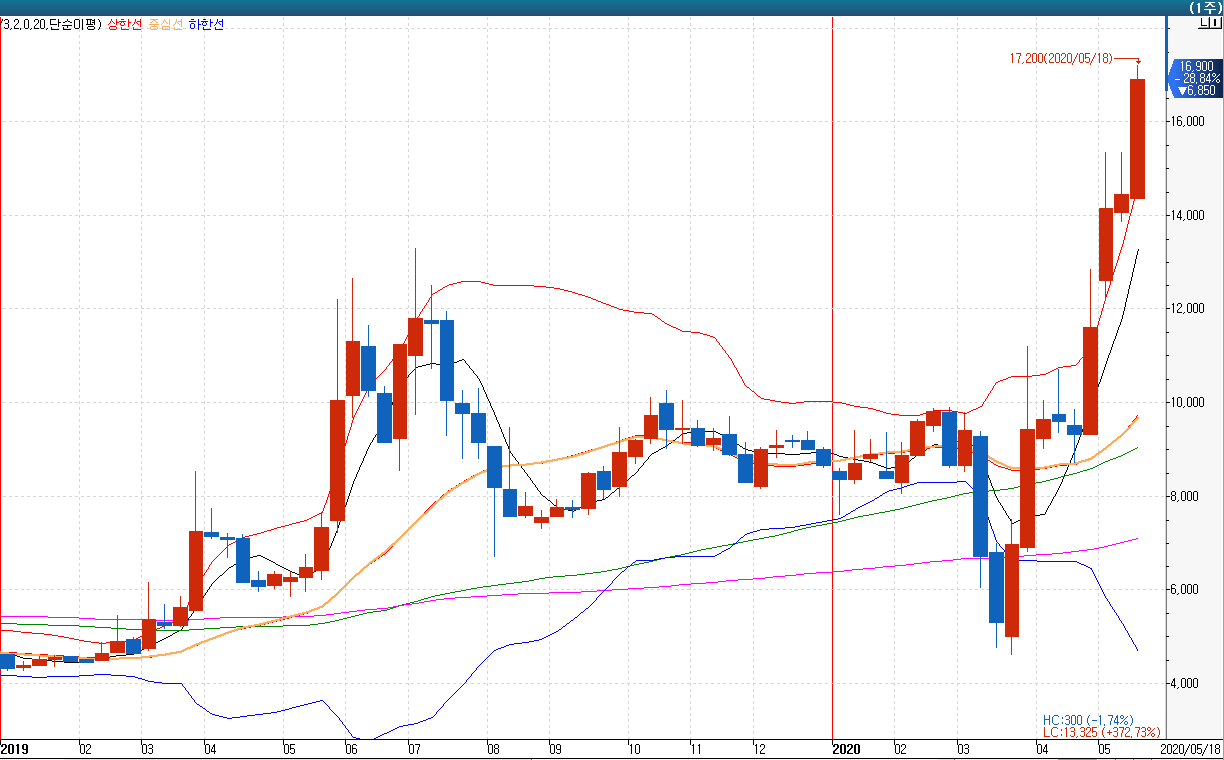Click the (1주) period label in title bar
1224x760 pixels.
coord(1202,7)
